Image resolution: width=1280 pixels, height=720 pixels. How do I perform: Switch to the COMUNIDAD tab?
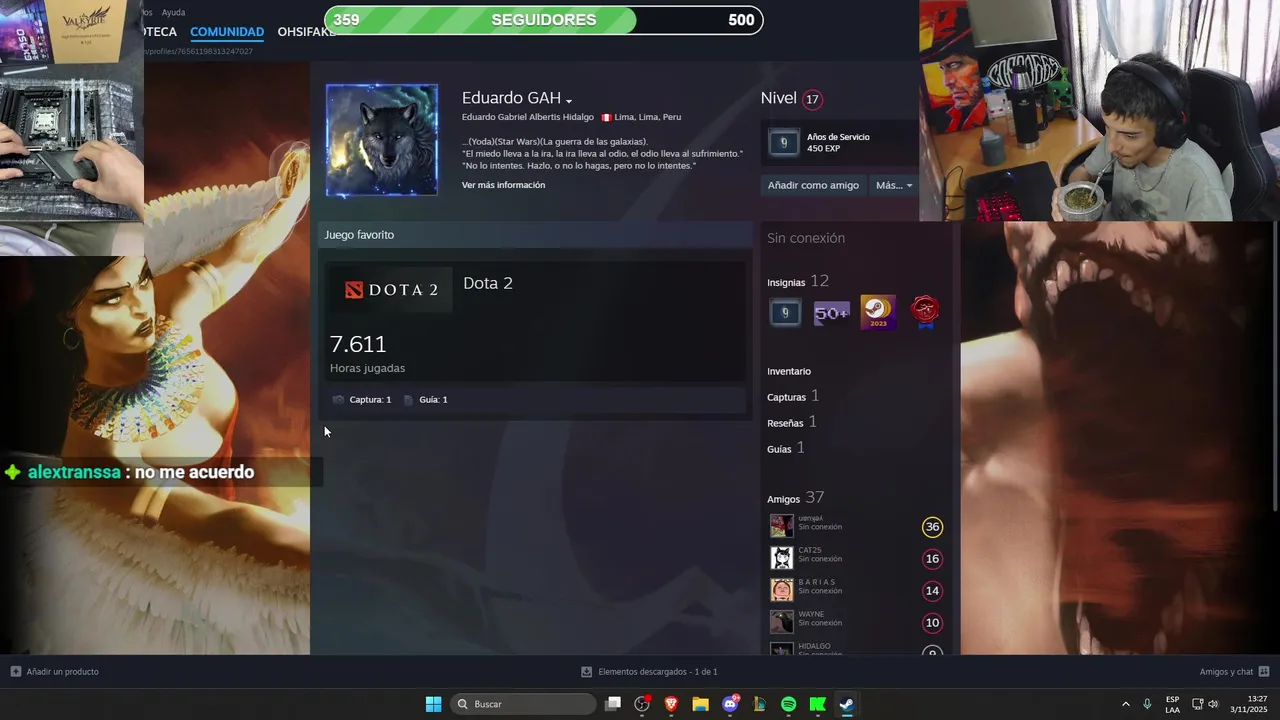[227, 32]
